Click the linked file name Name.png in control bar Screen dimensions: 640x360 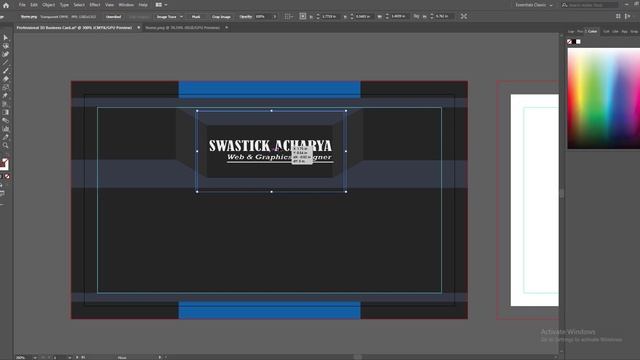point(29,17)
